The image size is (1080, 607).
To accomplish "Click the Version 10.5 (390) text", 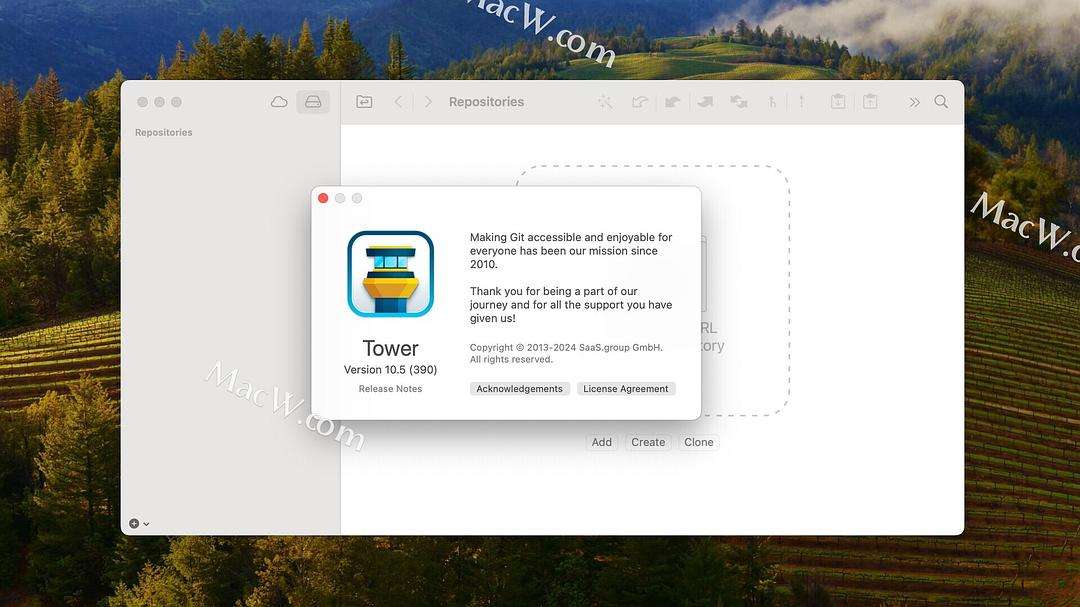I will 391,370.
